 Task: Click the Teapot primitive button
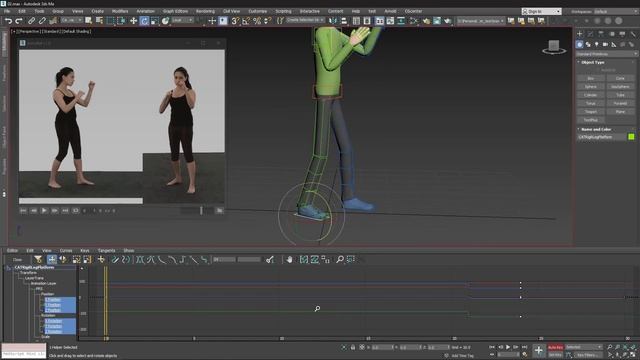[x=591, y=111]
